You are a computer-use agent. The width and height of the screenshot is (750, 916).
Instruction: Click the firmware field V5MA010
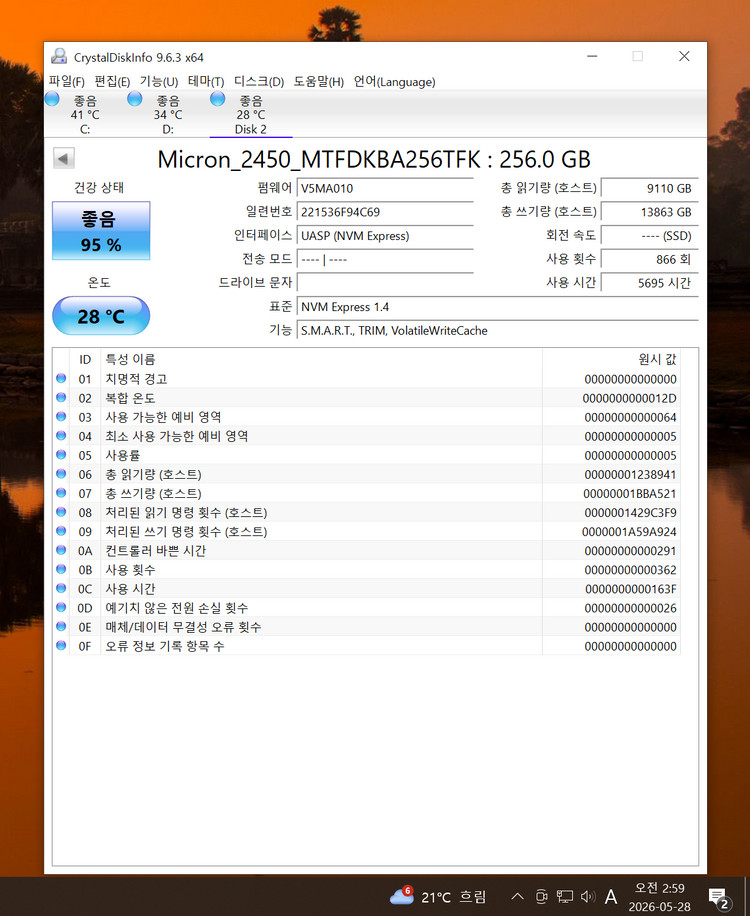click(385, 188)
